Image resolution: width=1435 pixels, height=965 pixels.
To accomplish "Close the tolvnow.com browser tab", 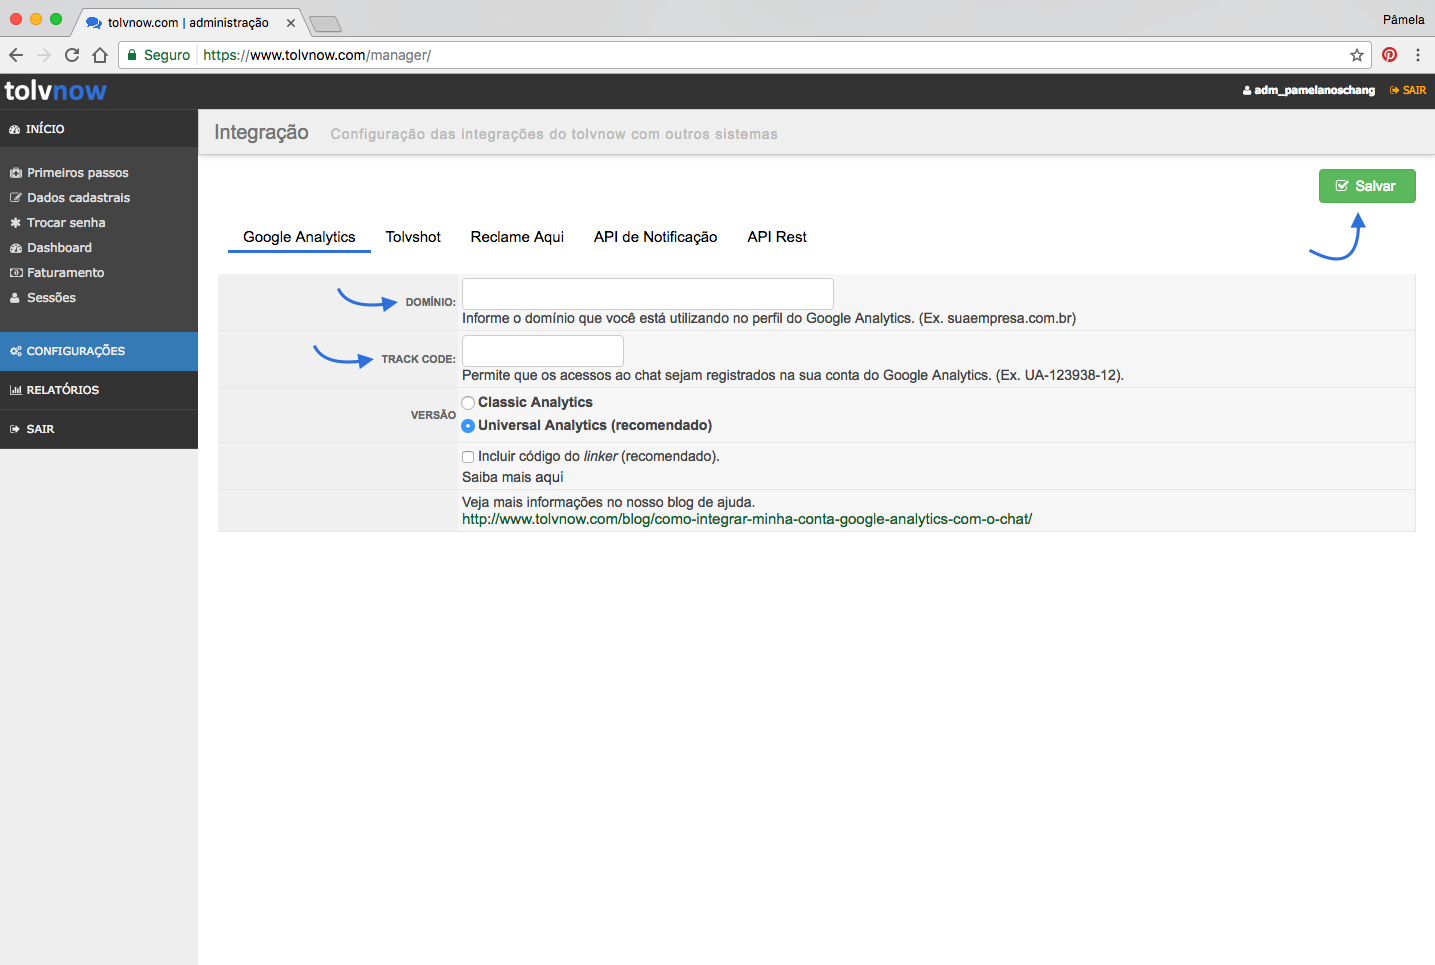I will pos(291,22).
